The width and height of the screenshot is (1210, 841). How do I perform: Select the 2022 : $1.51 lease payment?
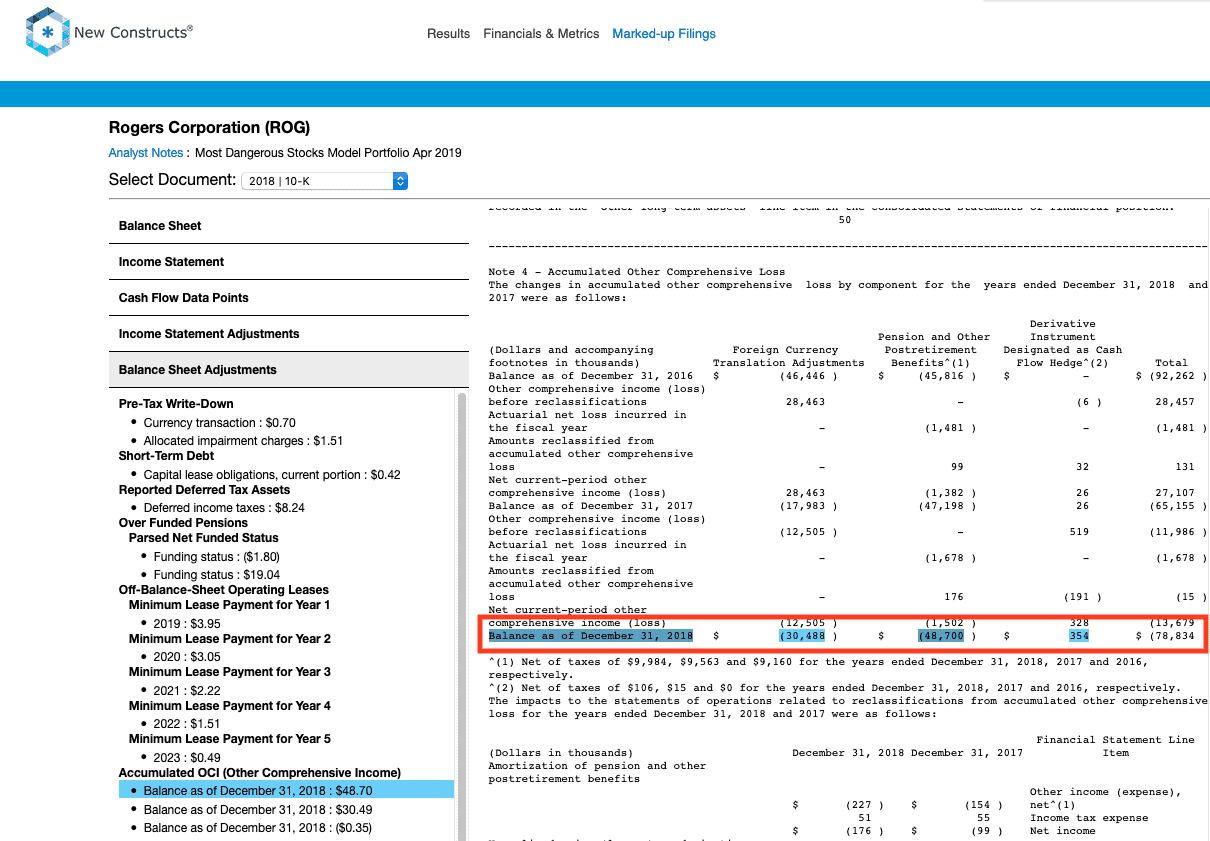click(x=187, y=724)
